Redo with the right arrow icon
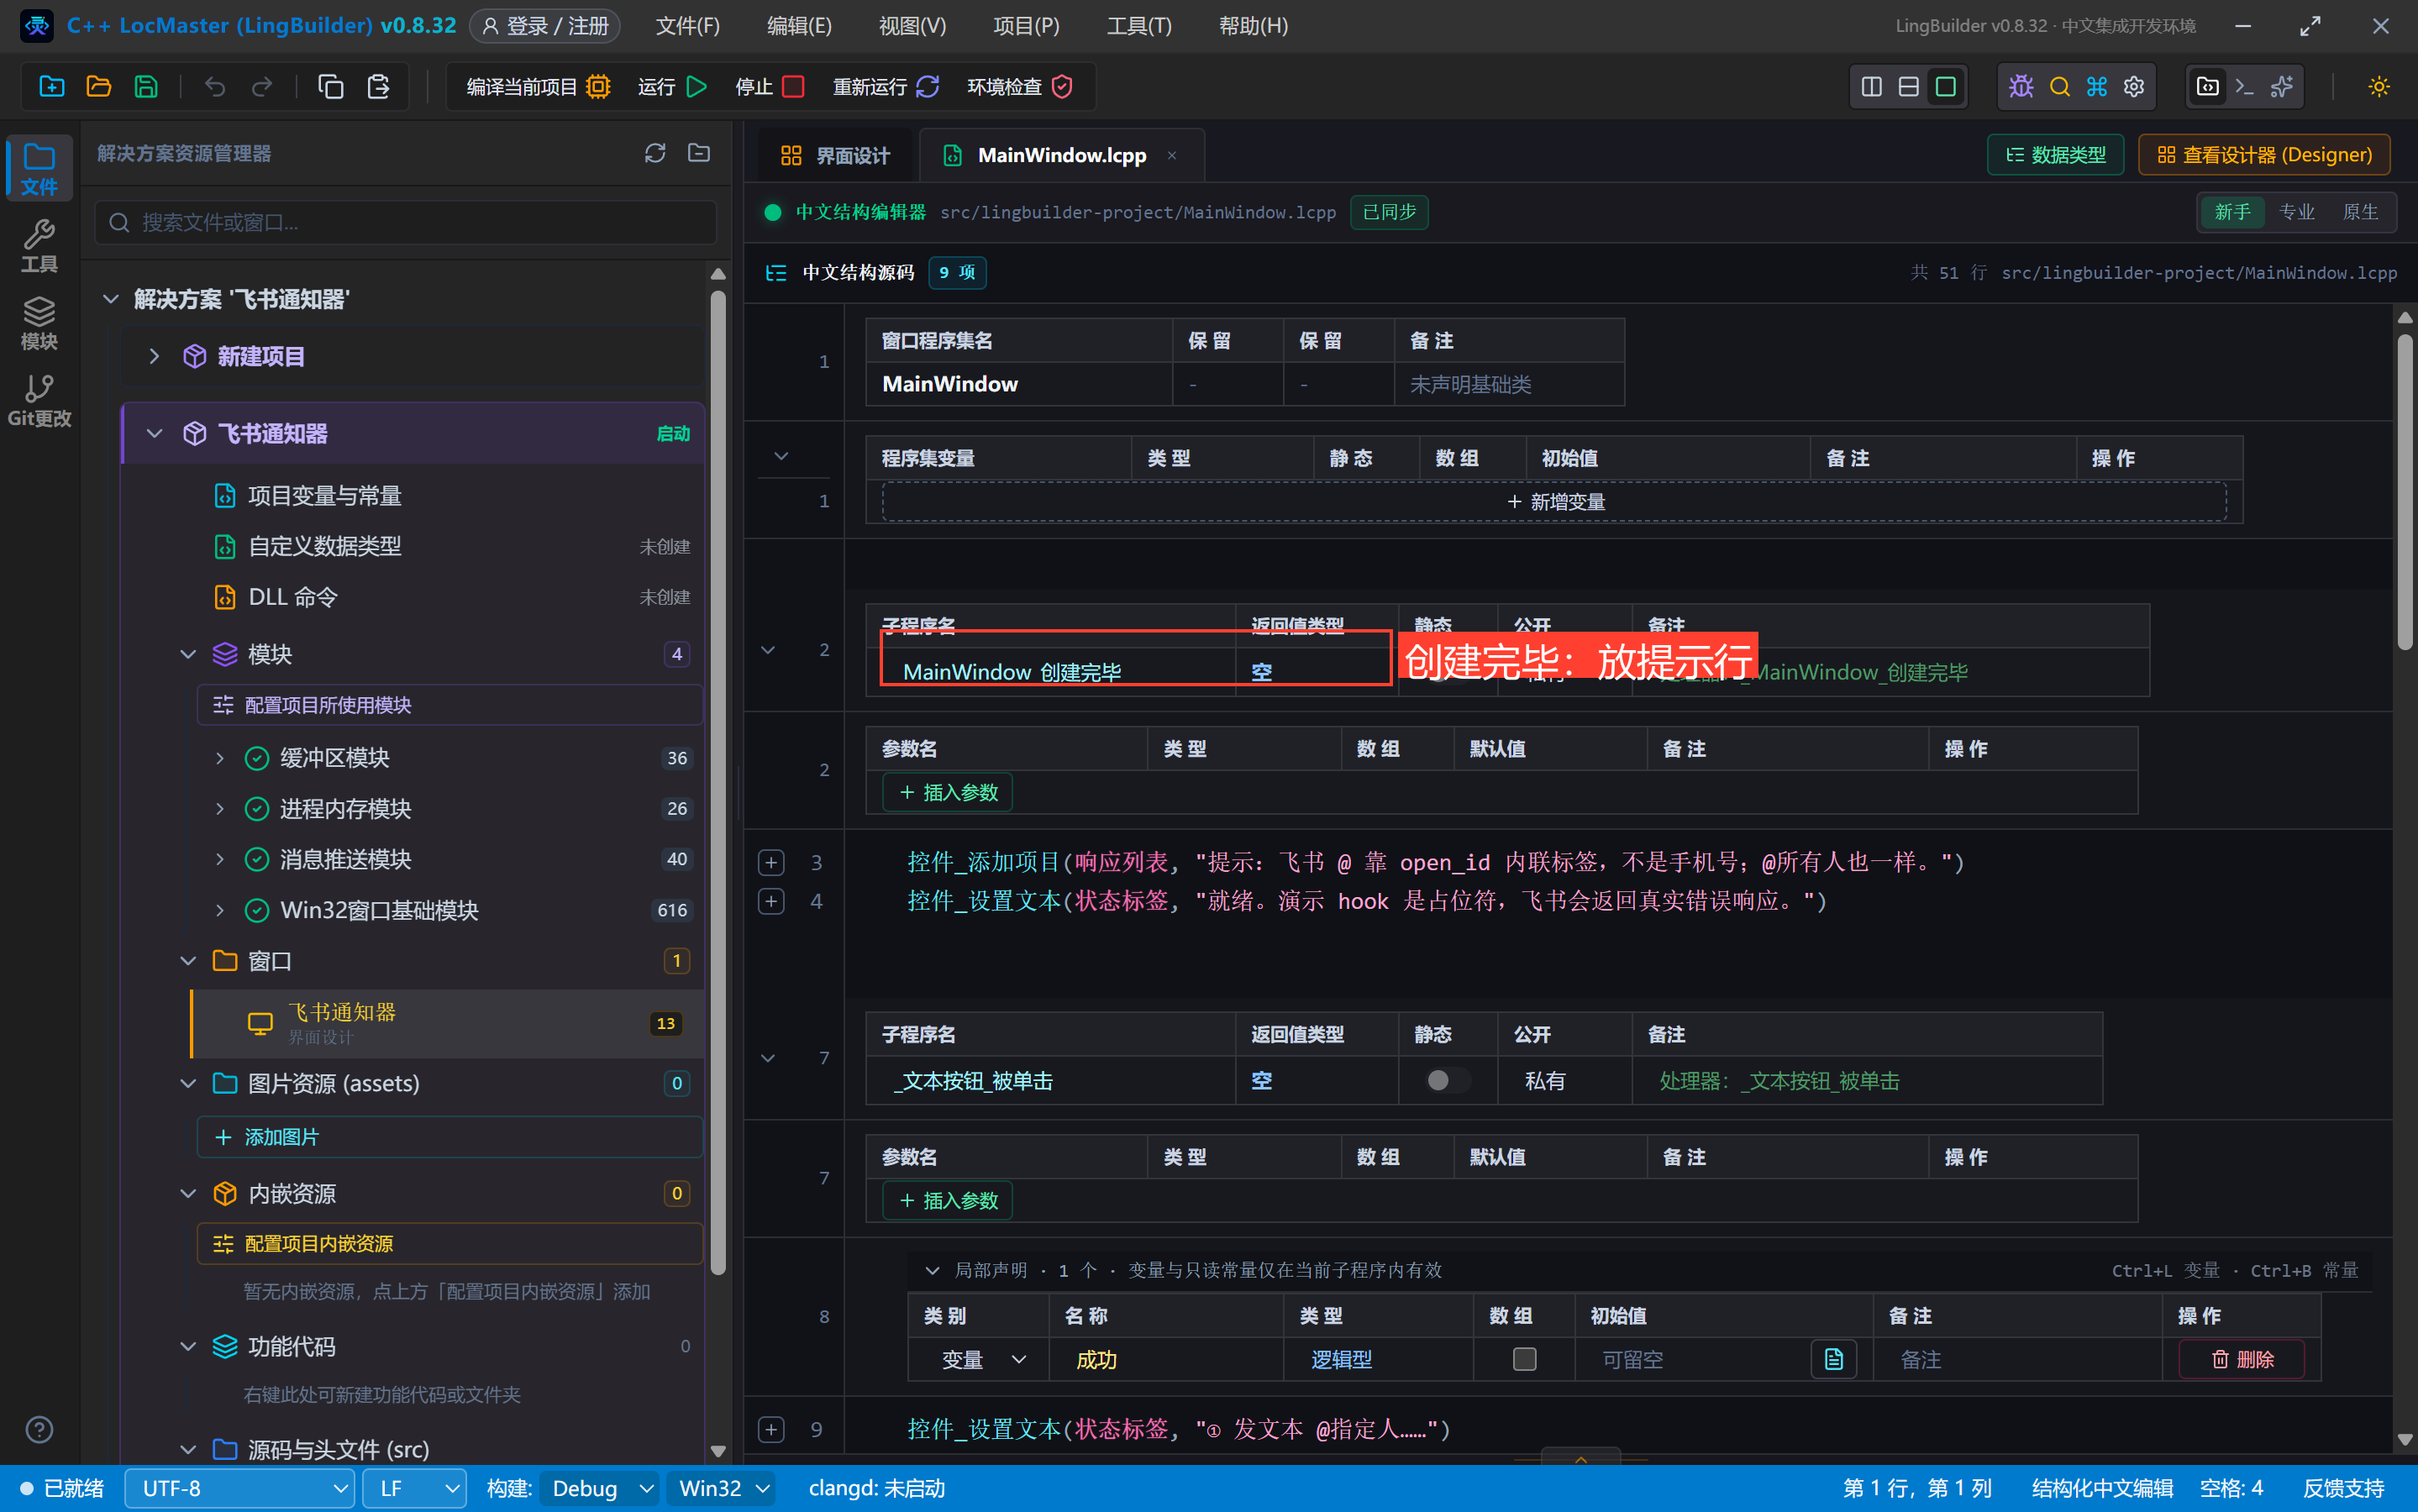 coord(262,87)
